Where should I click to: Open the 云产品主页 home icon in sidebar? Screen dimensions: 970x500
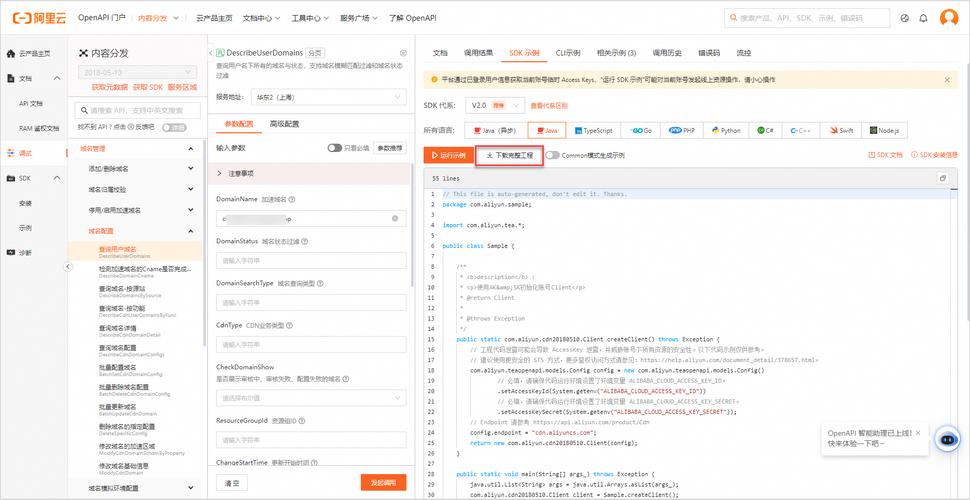pyautogui.click(x=11, y=54)
